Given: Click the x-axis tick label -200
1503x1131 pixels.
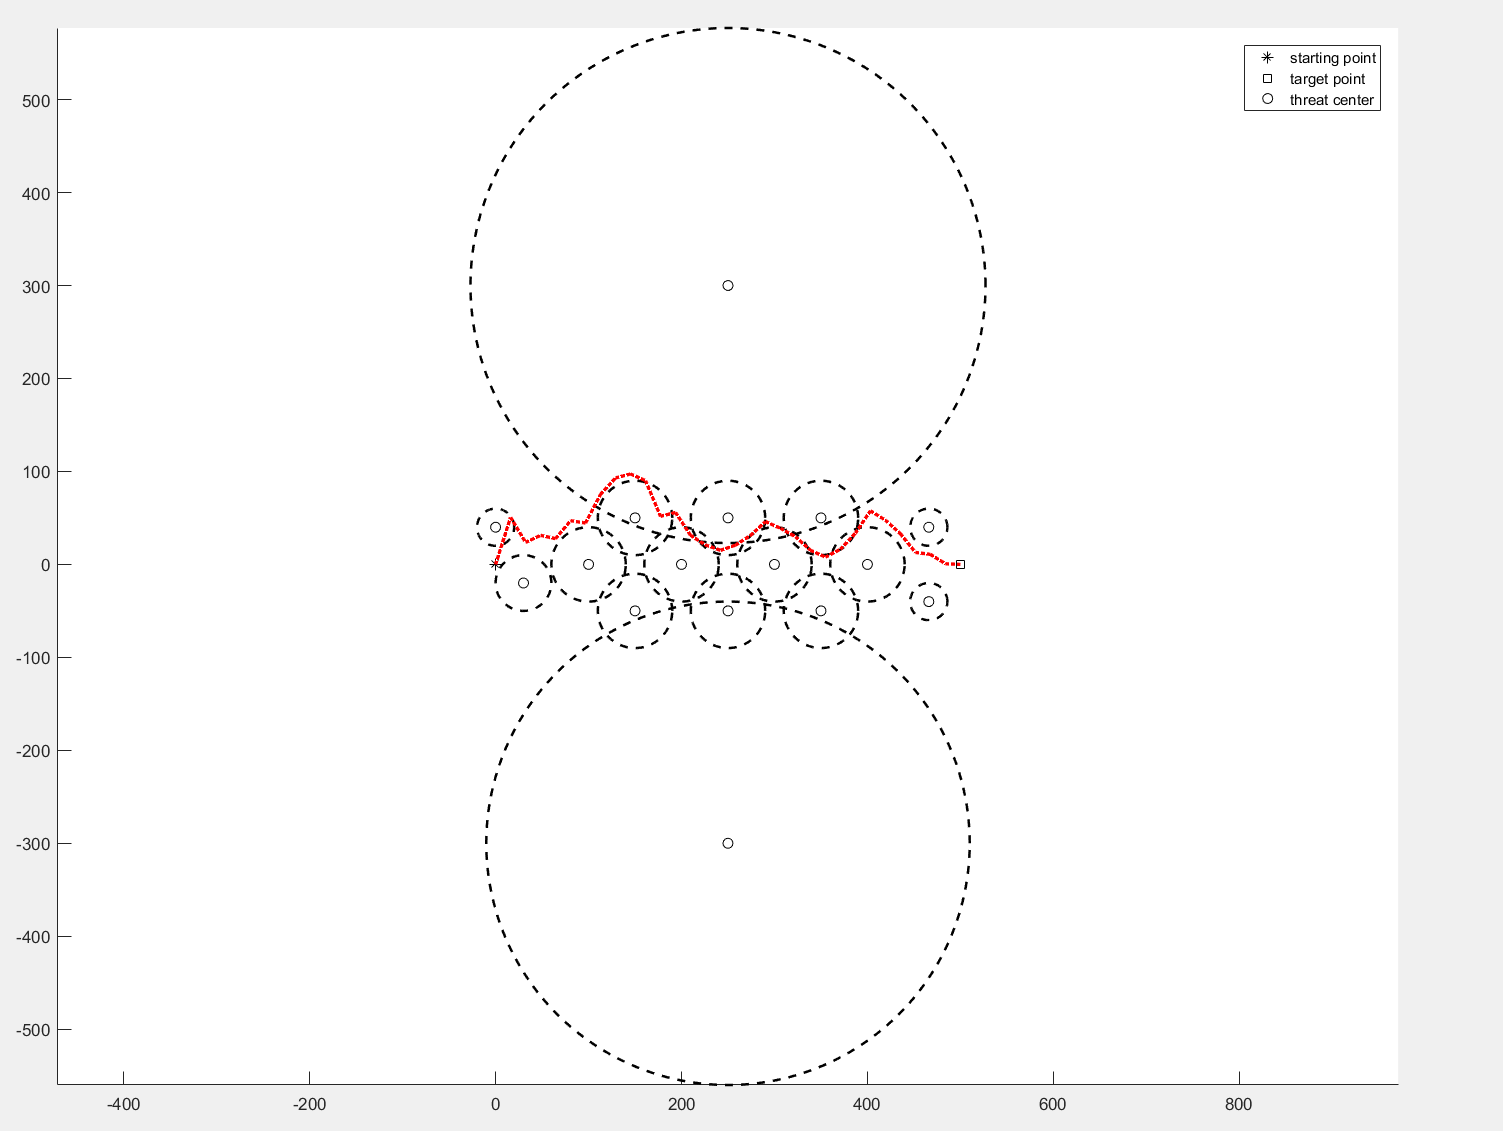Looking at the screenshot, I should (309, 1104).
